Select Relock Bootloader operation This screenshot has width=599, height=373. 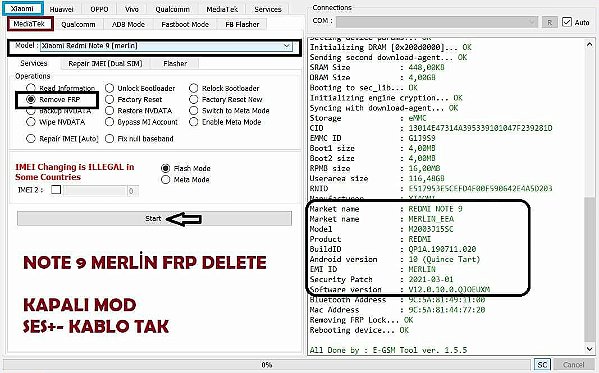(x=224, y=88)
